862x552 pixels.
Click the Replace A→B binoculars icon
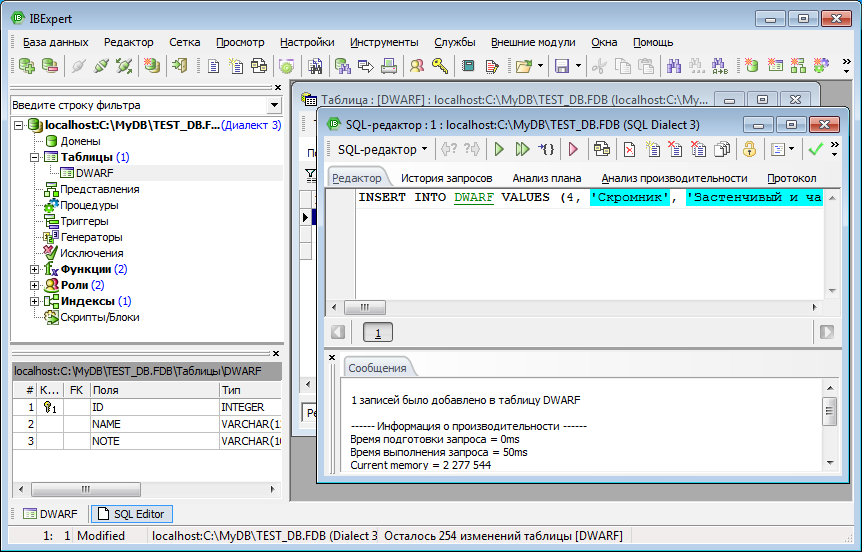coord(720,67)
